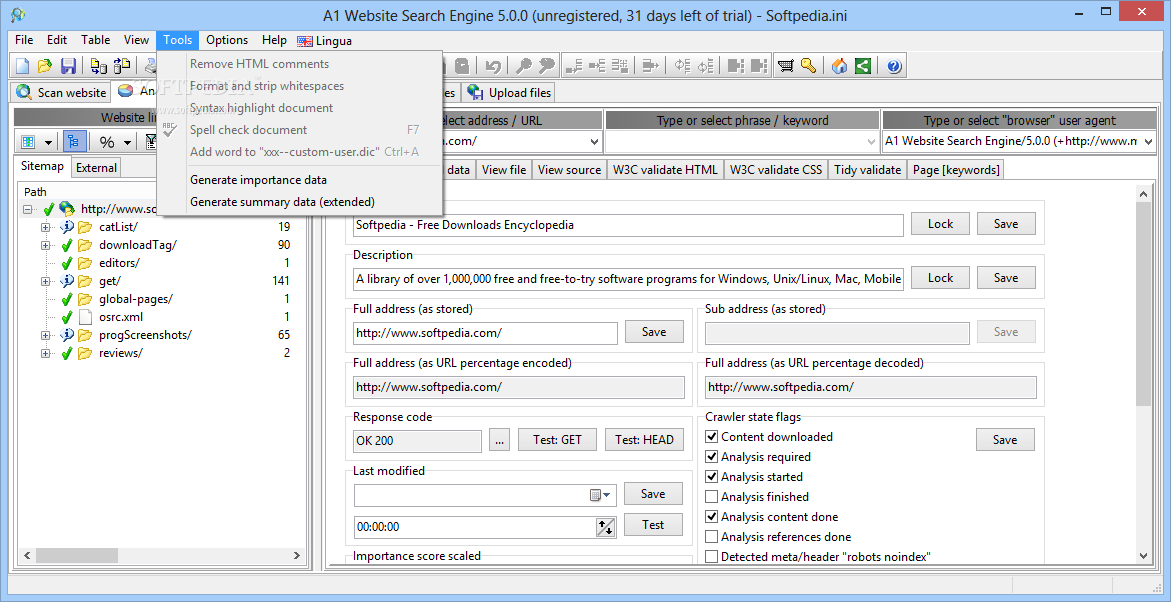The image size is (1171, 602).
Task: Open the phrase / keyword dropdown arrow
Action: [871, 141]
